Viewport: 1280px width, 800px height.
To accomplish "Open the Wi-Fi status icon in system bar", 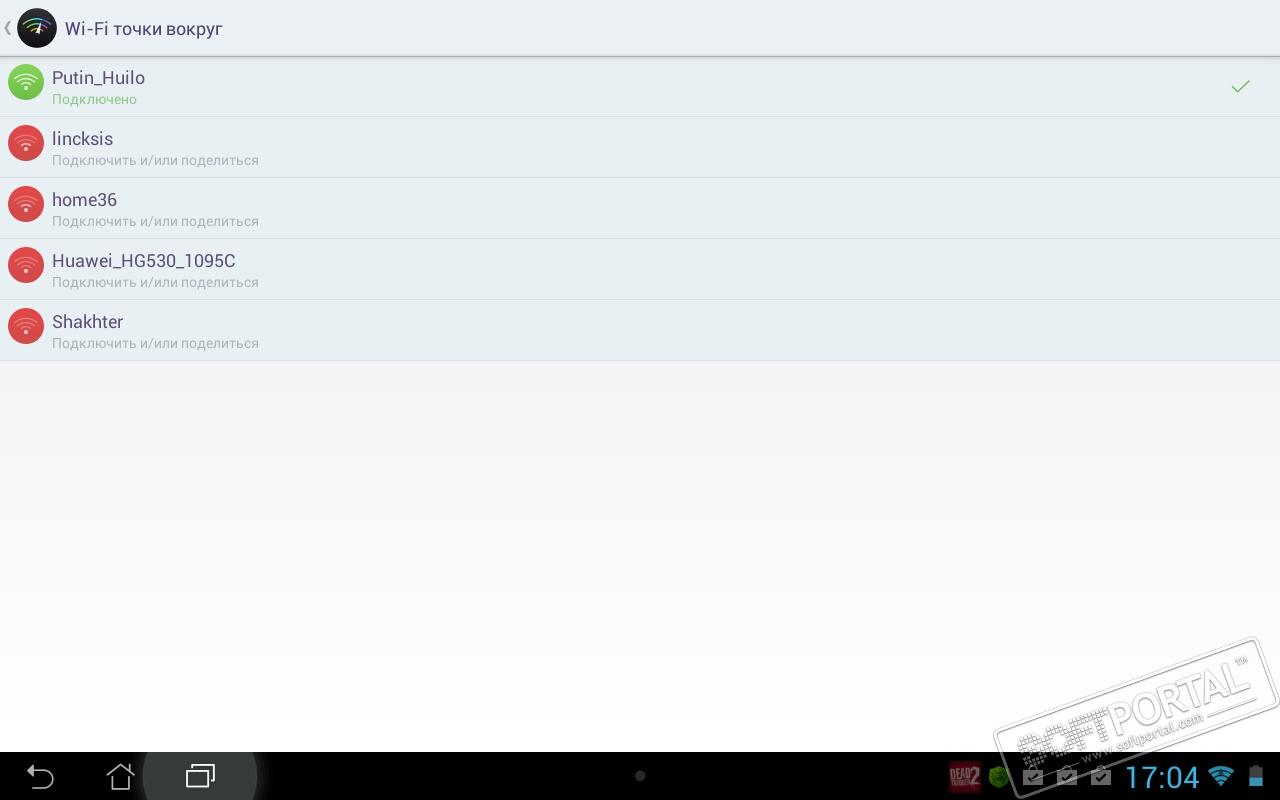I will [x=1220, y=776].
